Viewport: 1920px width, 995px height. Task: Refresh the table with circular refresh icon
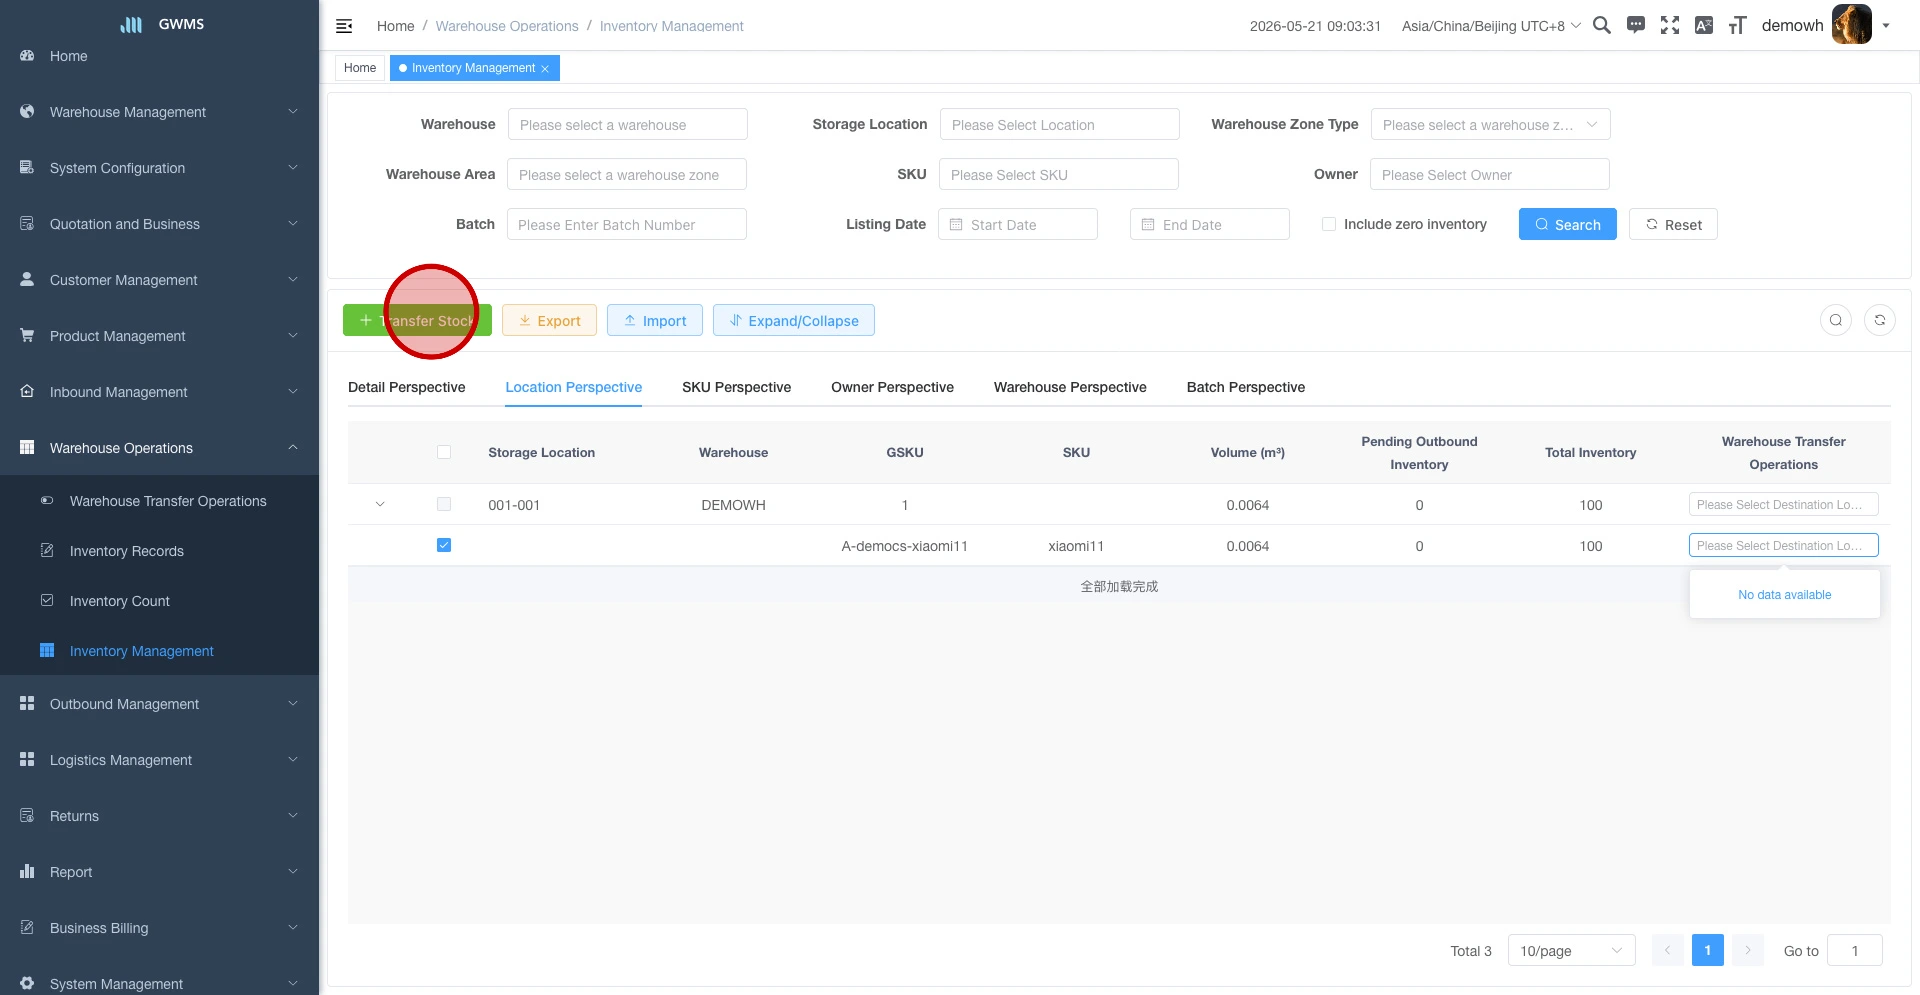(1880, 320)
